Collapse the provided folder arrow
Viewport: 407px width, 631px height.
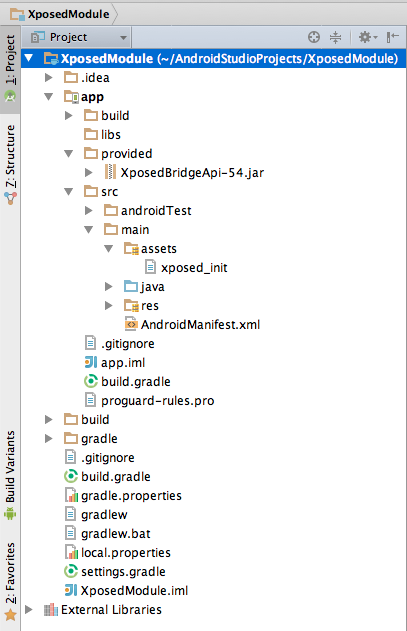click(x=68, y=153)
